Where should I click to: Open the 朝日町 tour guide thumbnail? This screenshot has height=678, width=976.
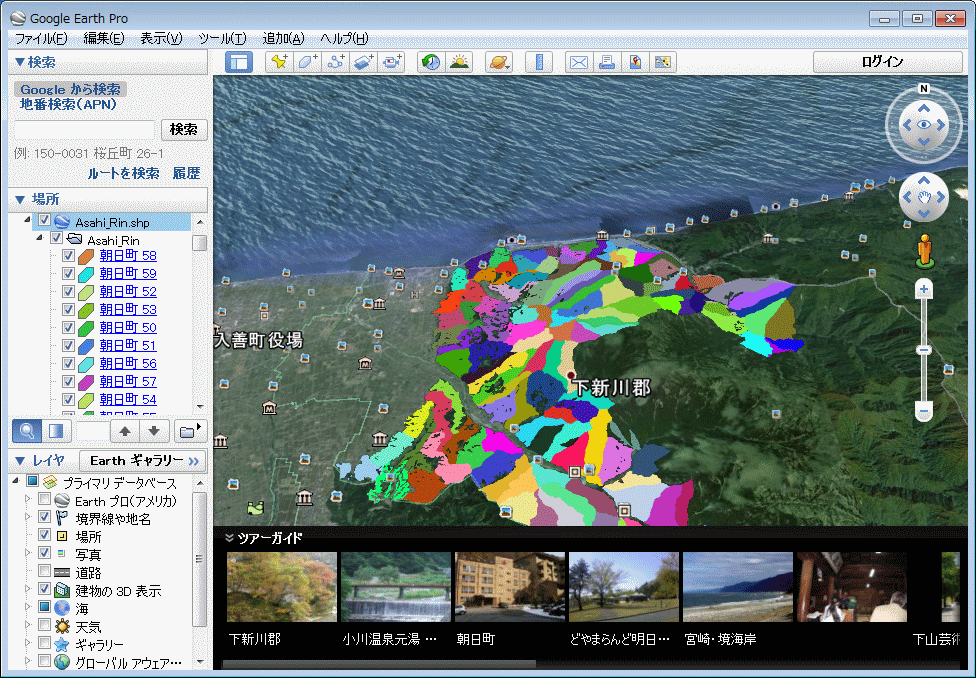pyautogui.click(x=509, y=586)
